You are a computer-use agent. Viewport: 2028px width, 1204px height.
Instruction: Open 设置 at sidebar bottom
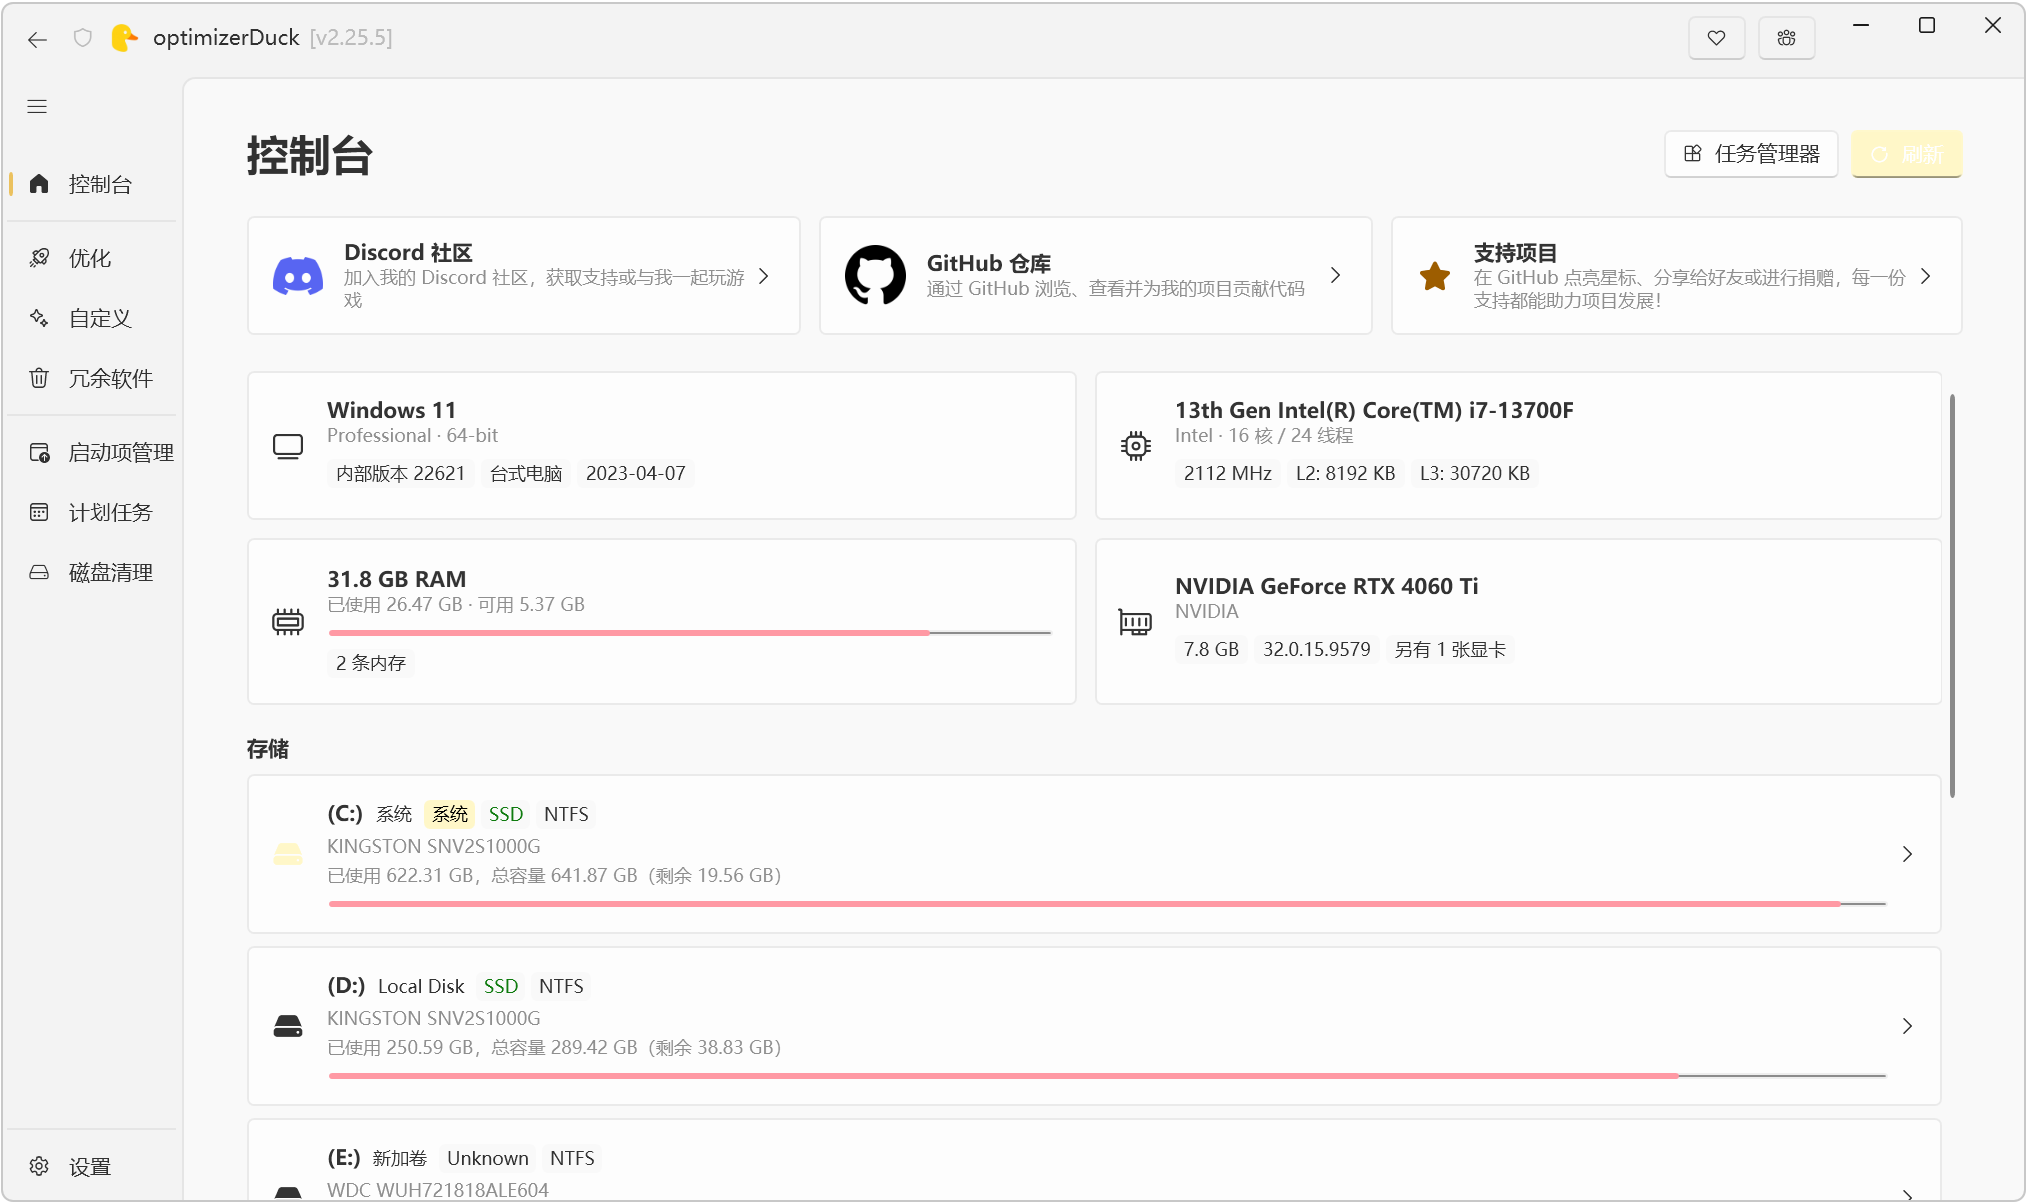click(x=92, y=1166)
